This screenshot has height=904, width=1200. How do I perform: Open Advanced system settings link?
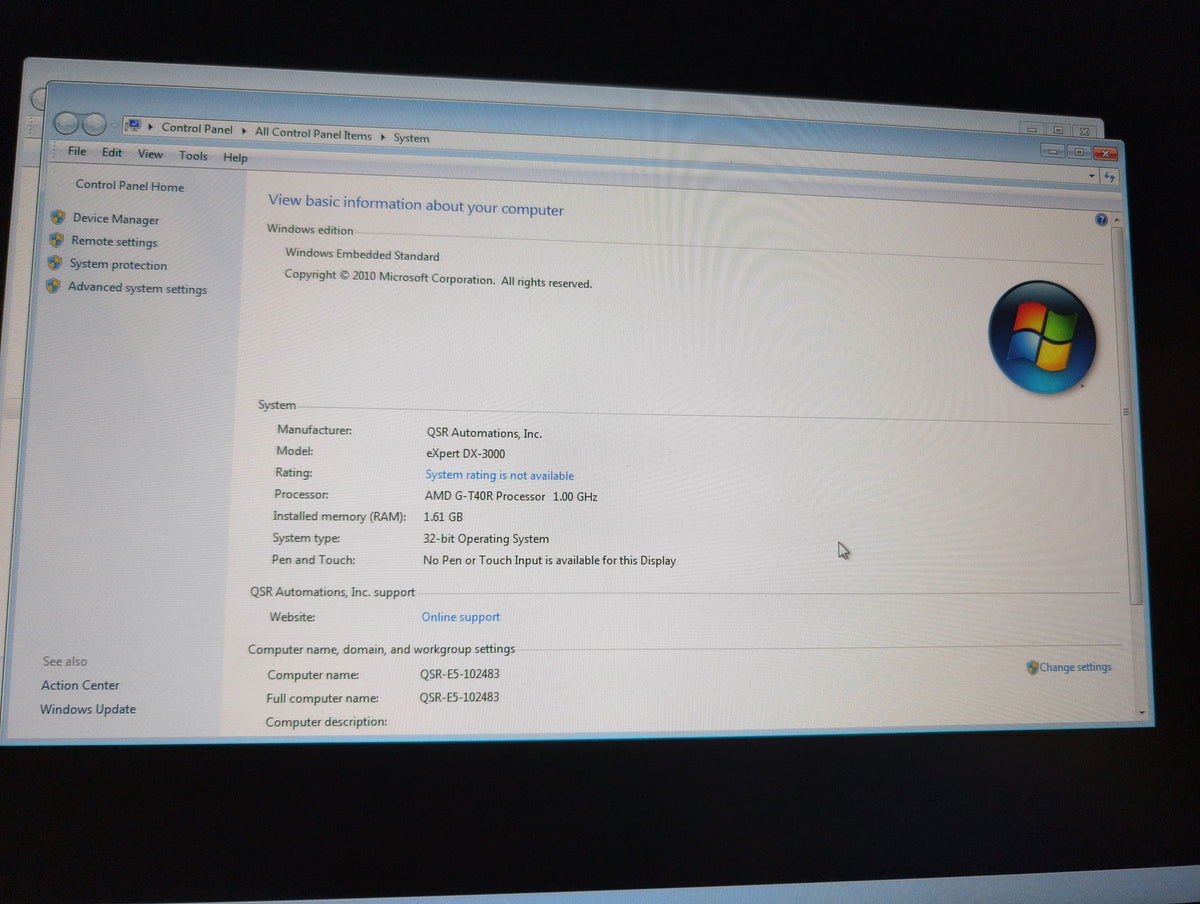tap(137, 288)
